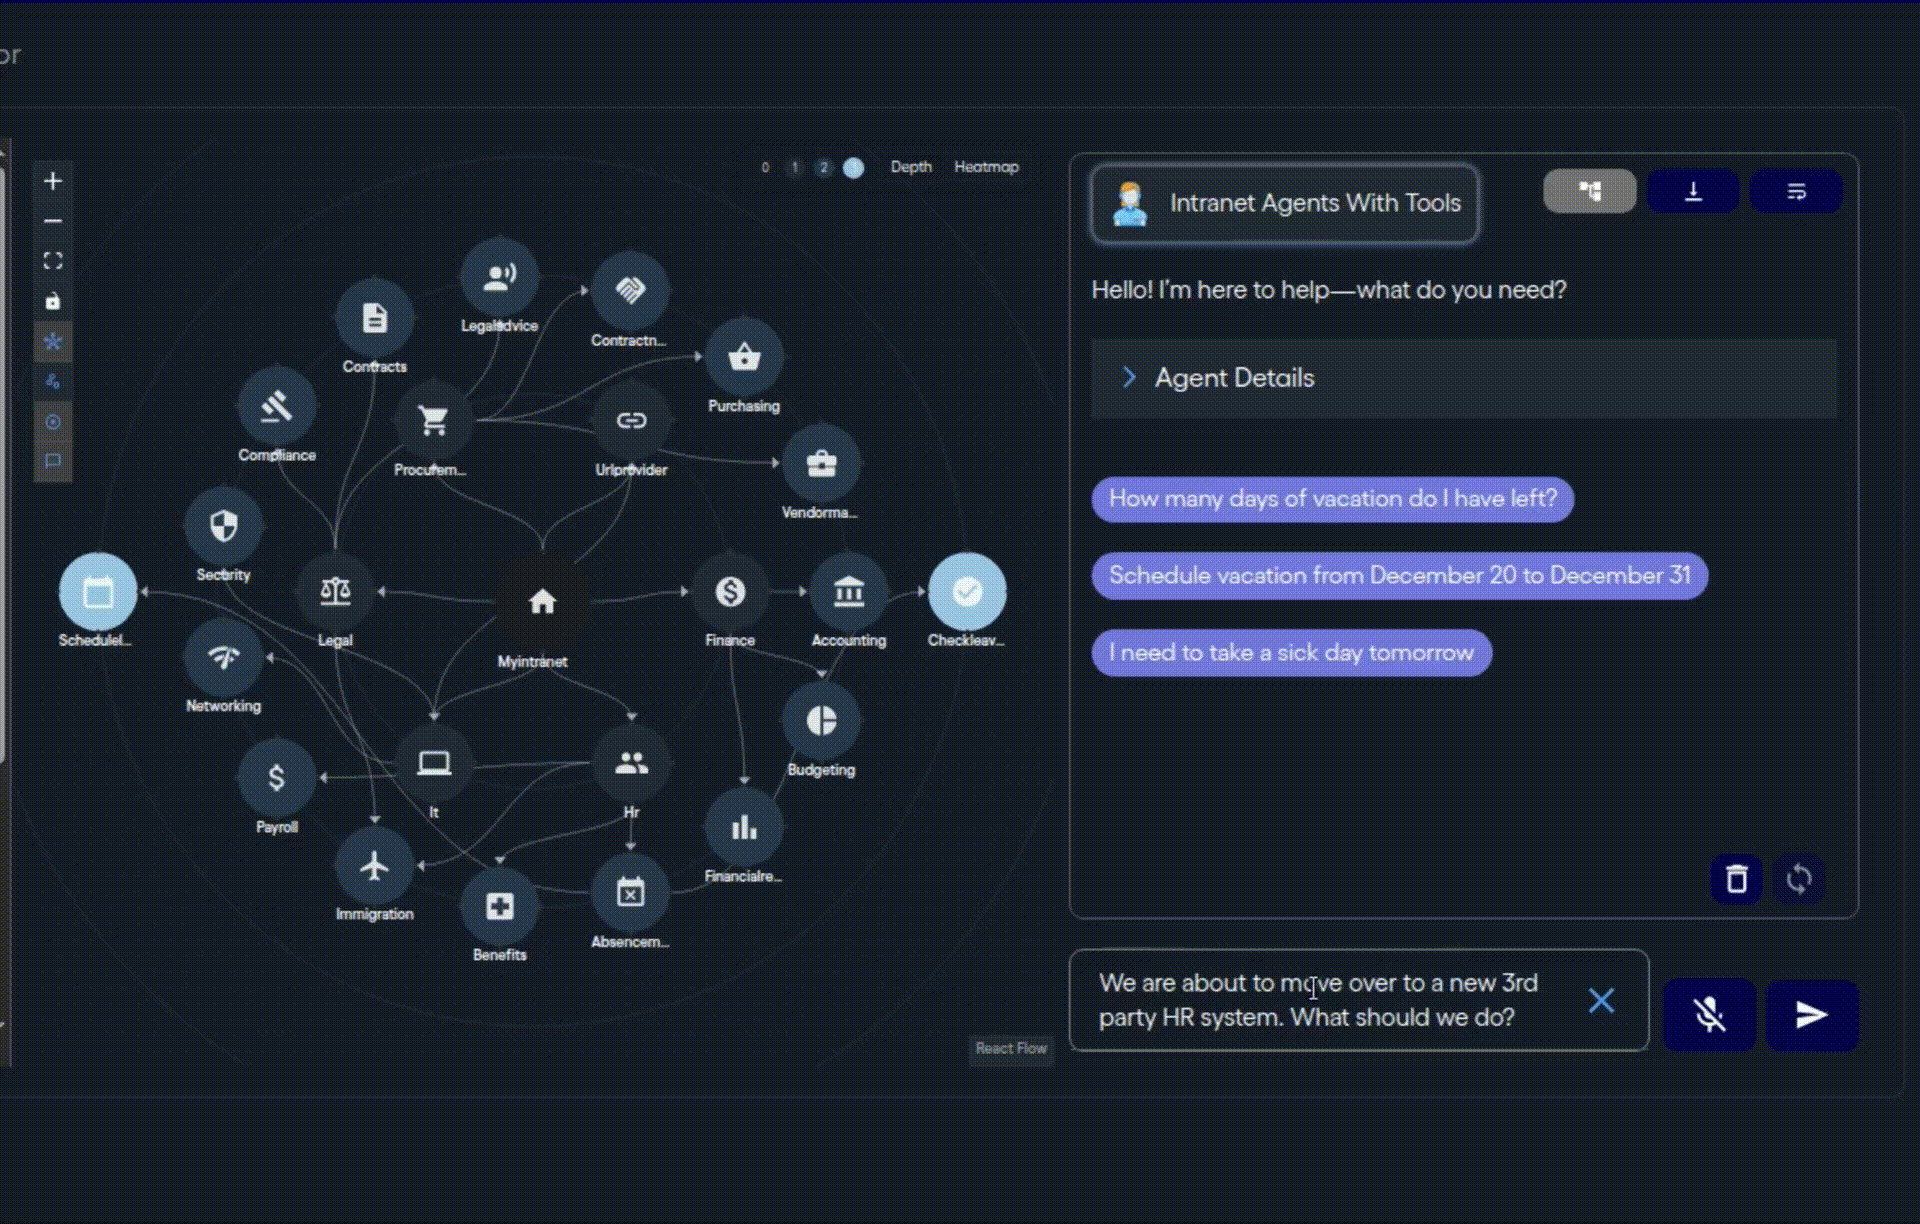This screenshot has height=1224, width=1920.
Task: Zoom out on the agent graph
Action: pos(53,221)
